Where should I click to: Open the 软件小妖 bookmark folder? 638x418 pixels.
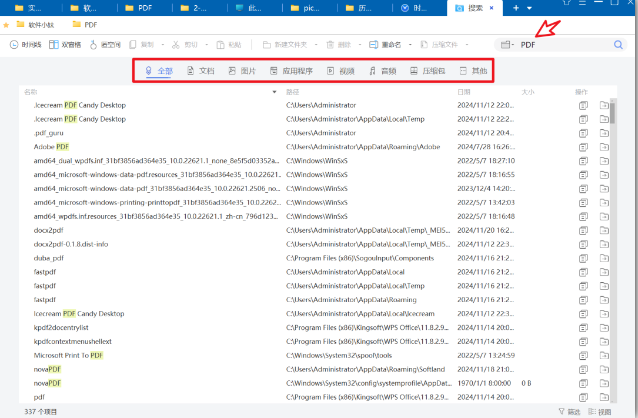coord(35,25)
